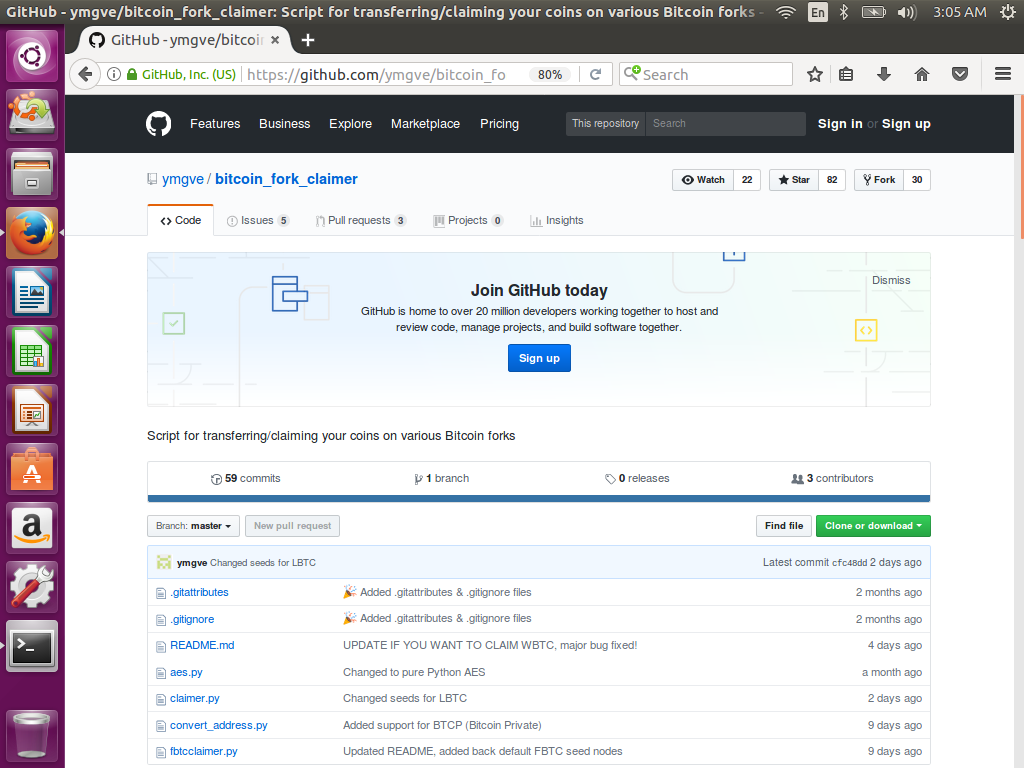Click the commits history icon
1024x768 pixels.
click(214, 478)
